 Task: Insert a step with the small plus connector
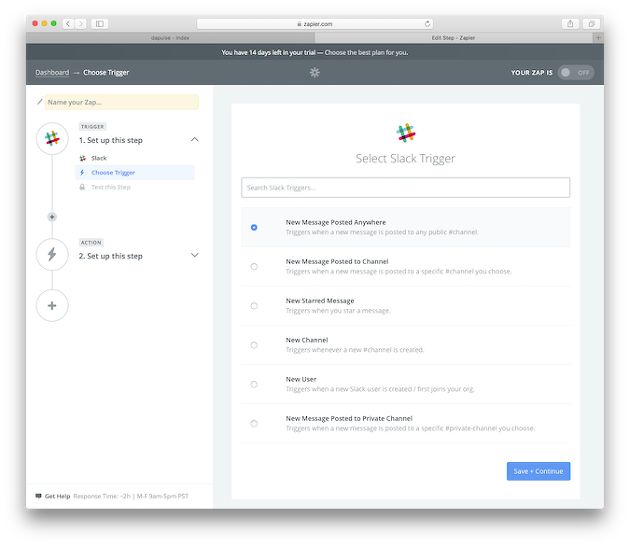(x=52, y=217)
